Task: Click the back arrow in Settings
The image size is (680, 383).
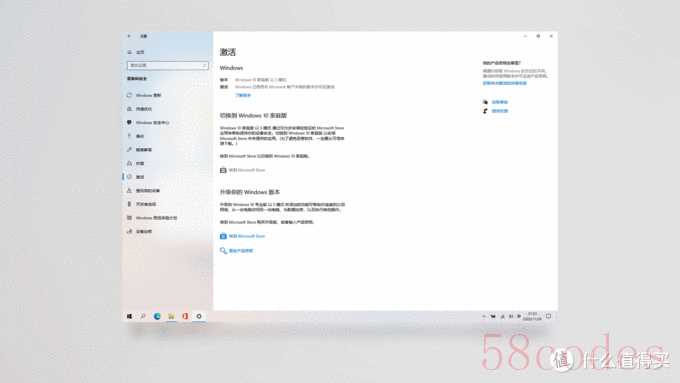Action: click(x=129, y=36)
